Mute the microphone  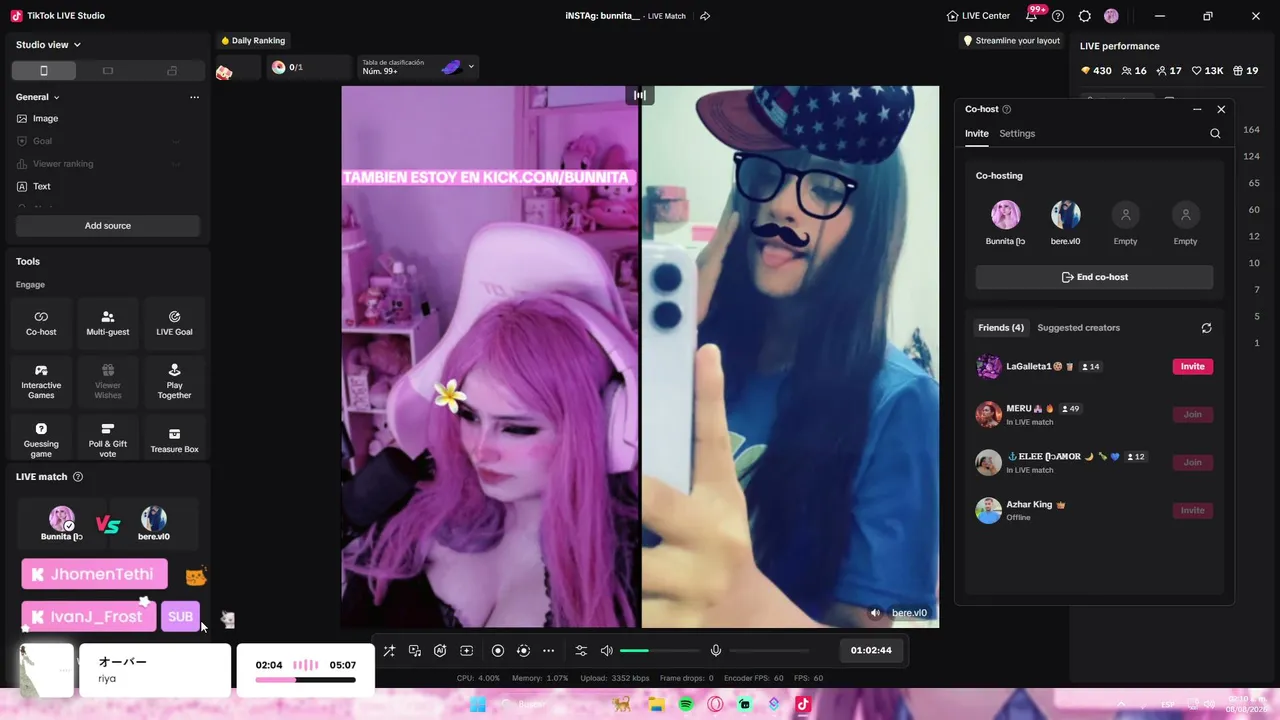(716, 651)
